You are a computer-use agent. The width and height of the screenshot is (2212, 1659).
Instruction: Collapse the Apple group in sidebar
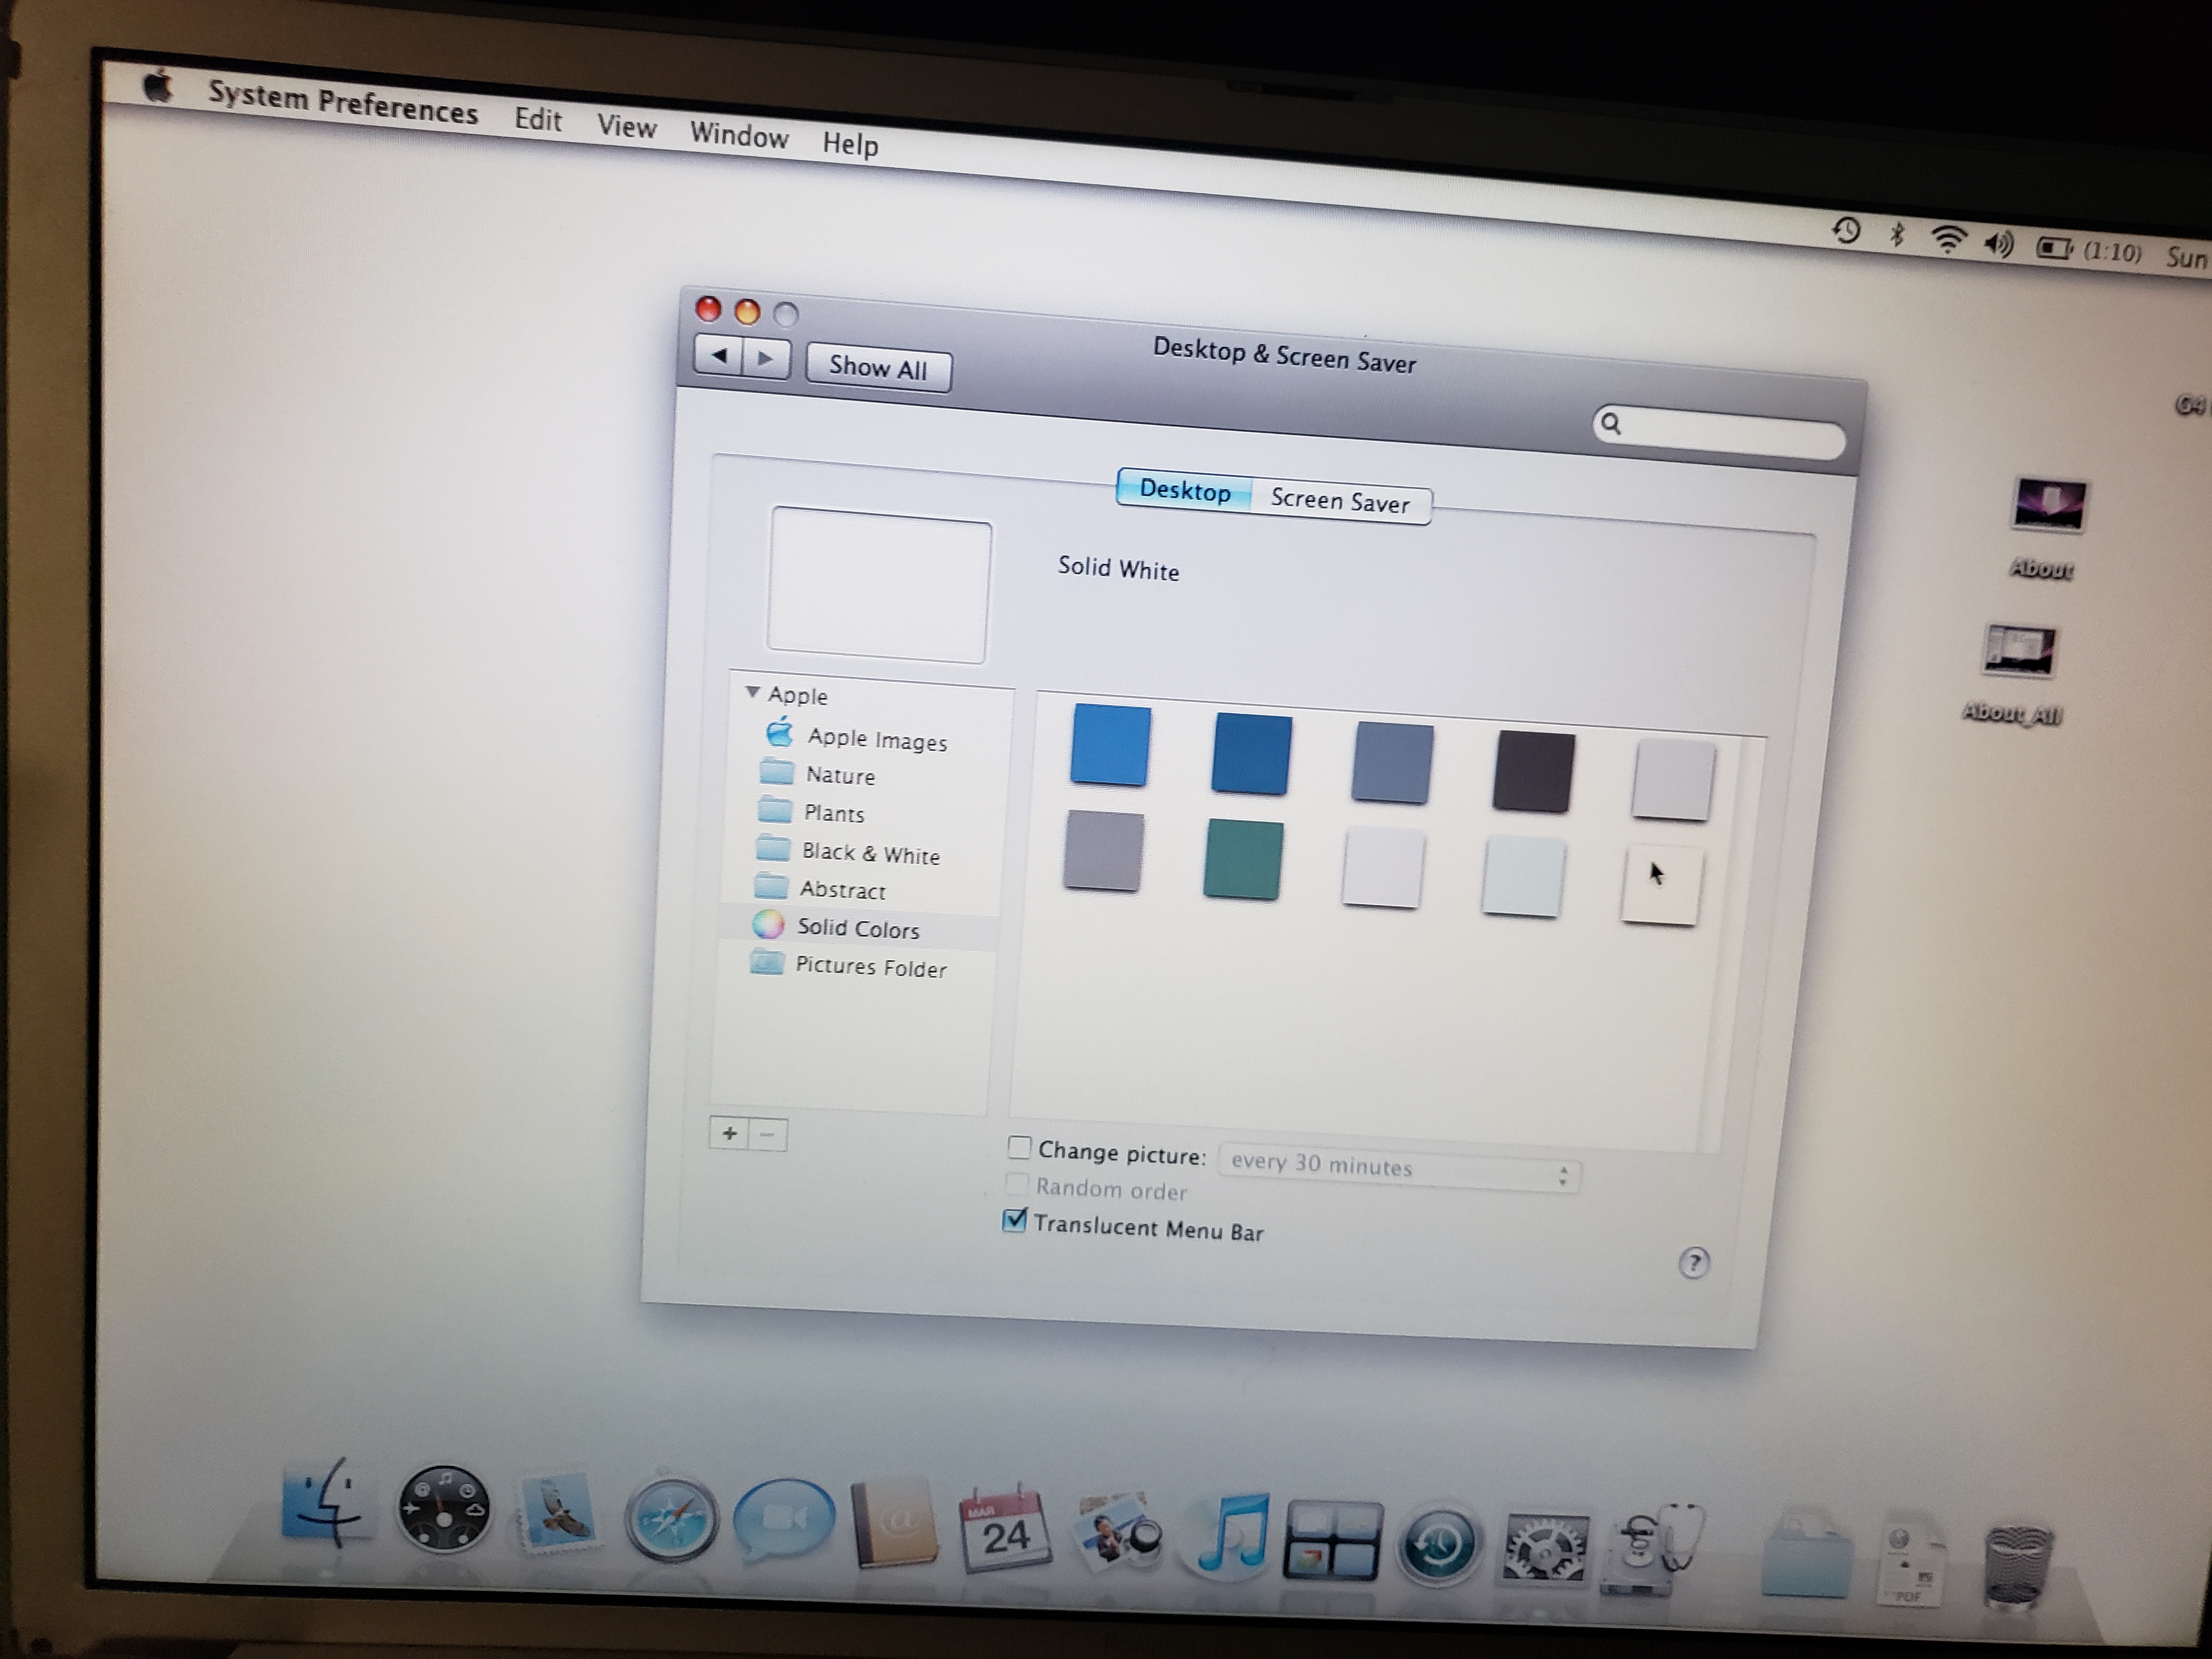coord(752,692)
